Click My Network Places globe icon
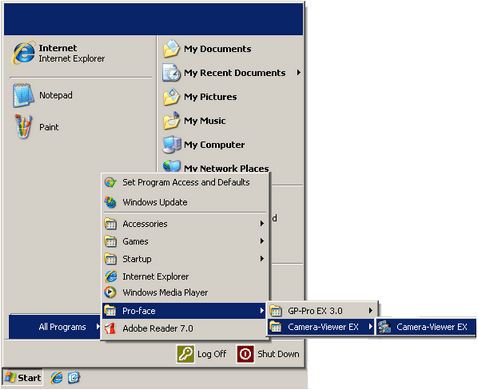 point(172,166)
